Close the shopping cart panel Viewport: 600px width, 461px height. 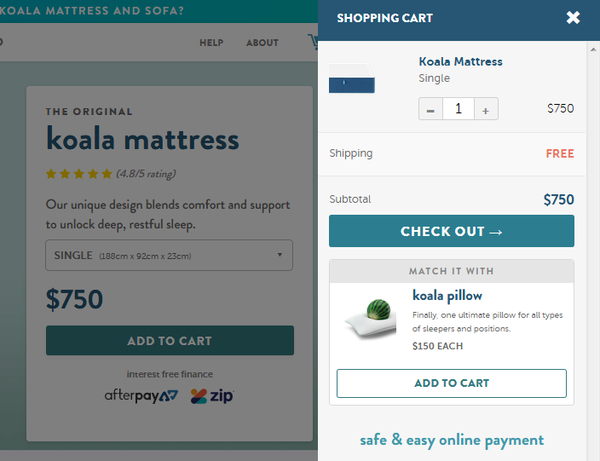tap(573, 18)
